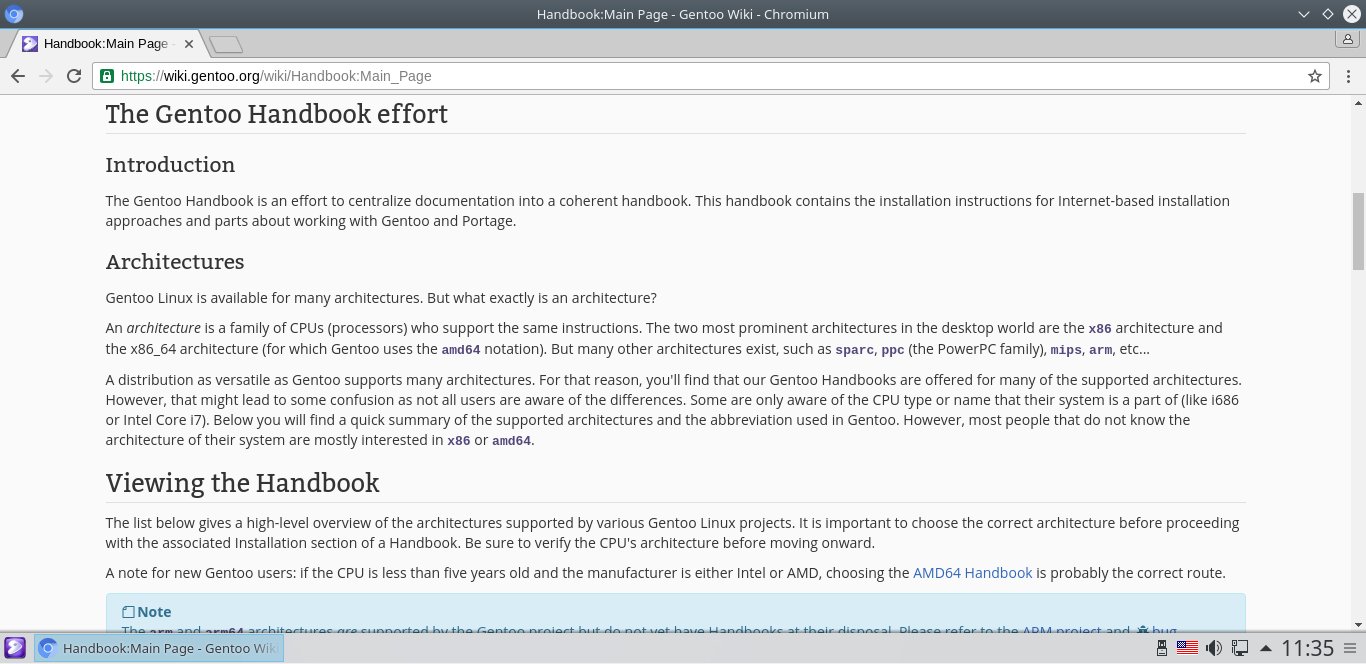Open the application launcher in the taskbar
The height and width of the screenshot is (664, 1366).
tap(15, 648)
